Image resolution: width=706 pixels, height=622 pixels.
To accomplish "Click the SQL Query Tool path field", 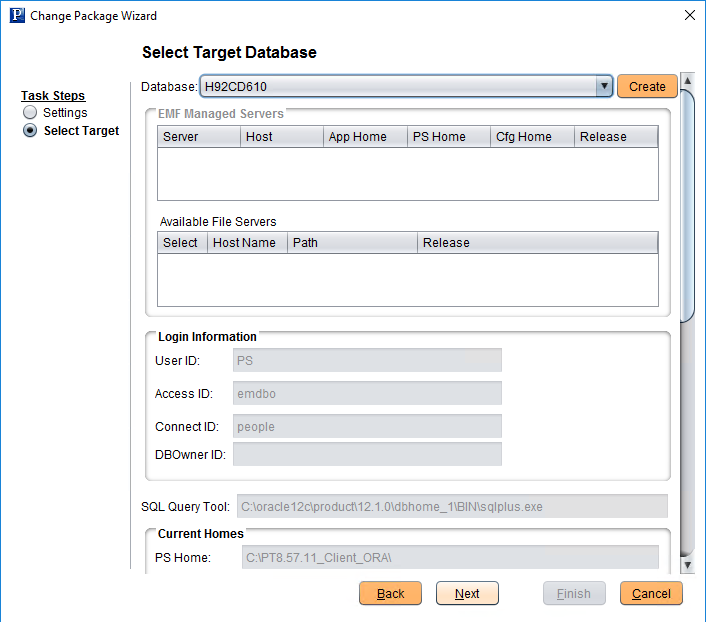I will click(x=451, y=507).
